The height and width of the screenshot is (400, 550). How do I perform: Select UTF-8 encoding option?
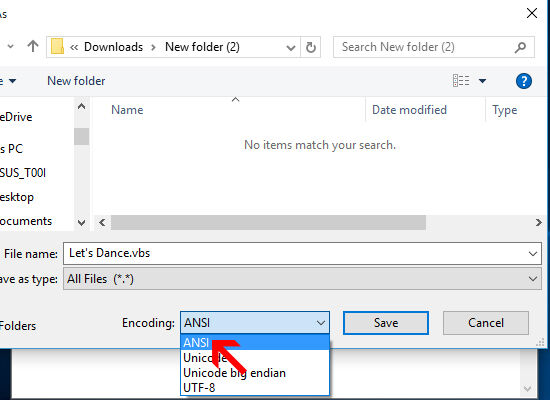255,388
